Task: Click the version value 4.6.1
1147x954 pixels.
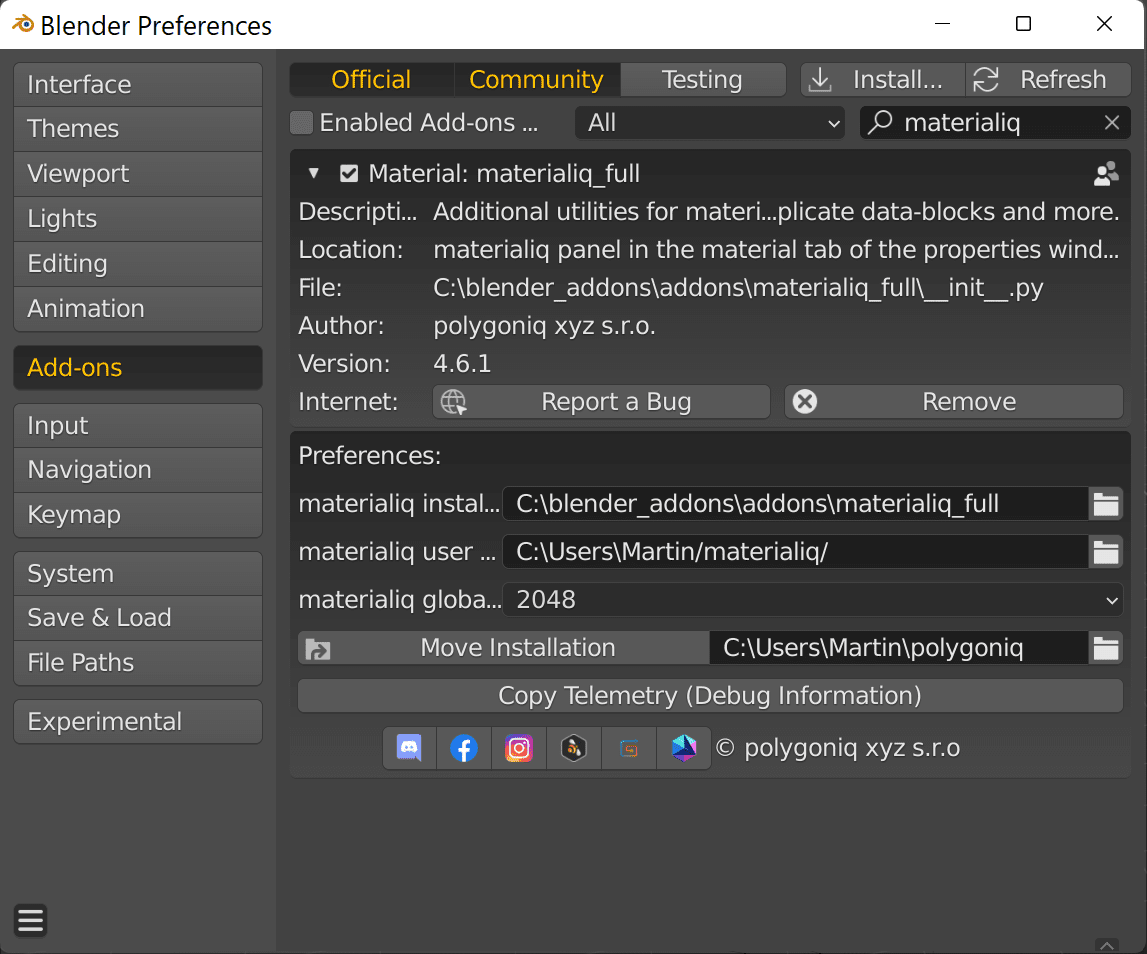Action: pos(462,364)
